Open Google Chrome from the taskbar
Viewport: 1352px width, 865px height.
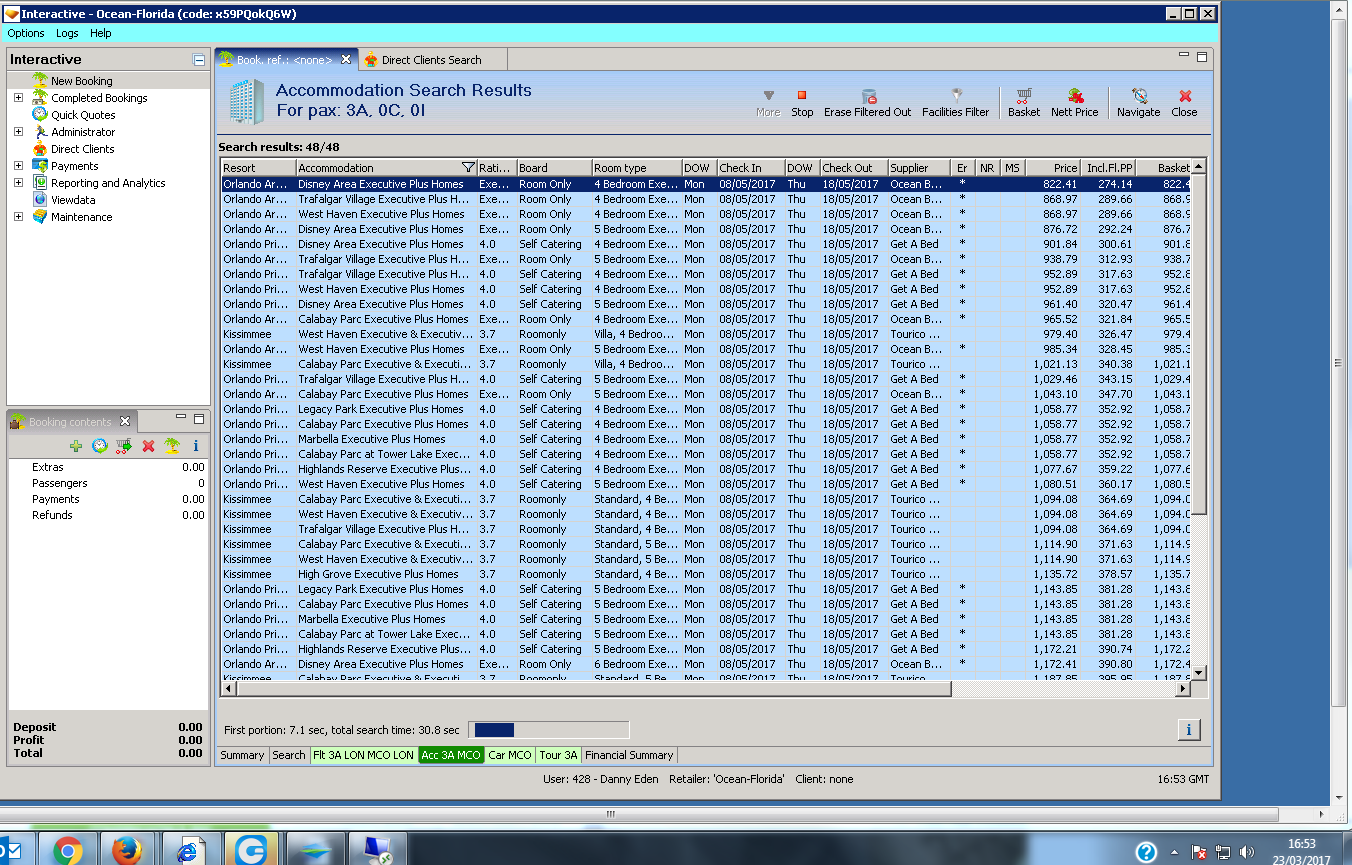tap(68, 851)
